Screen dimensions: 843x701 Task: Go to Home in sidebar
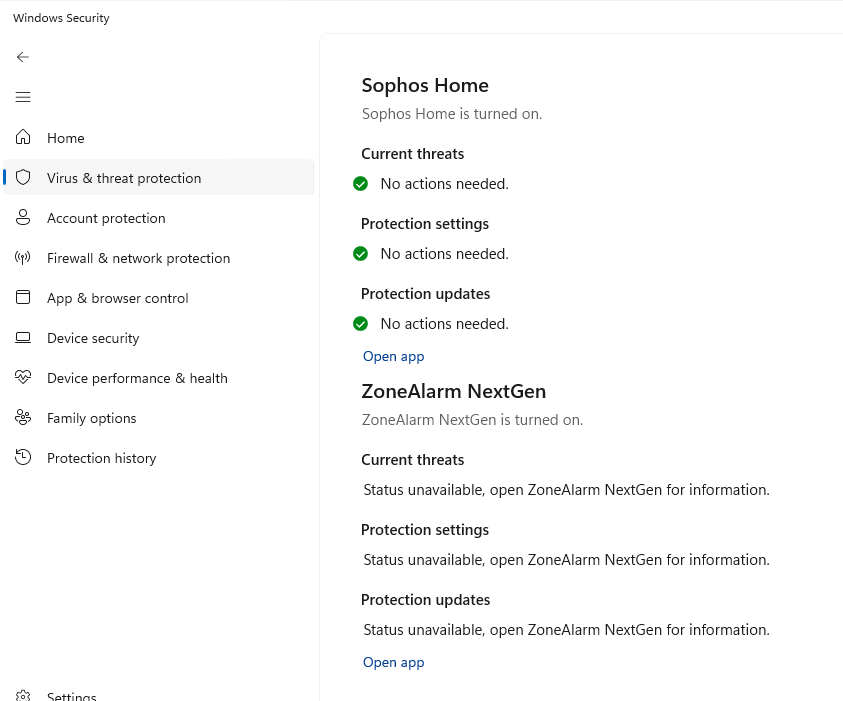click(159, 138)
